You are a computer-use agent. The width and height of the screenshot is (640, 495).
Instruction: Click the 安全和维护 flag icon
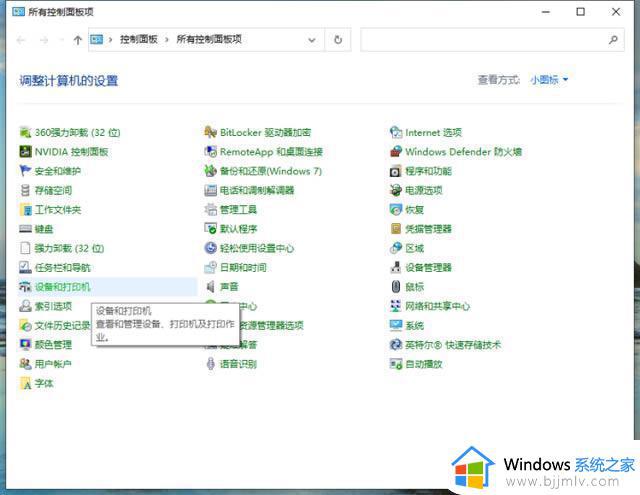(x=25, y=171)
